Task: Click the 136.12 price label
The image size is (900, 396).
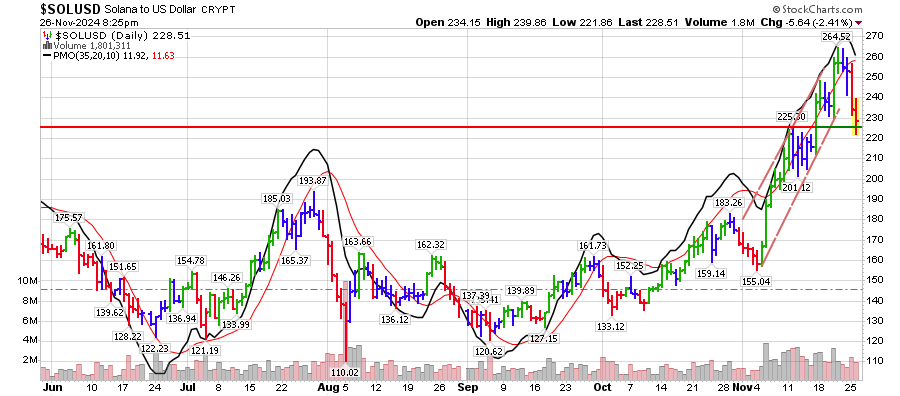Action: (394, 319)
